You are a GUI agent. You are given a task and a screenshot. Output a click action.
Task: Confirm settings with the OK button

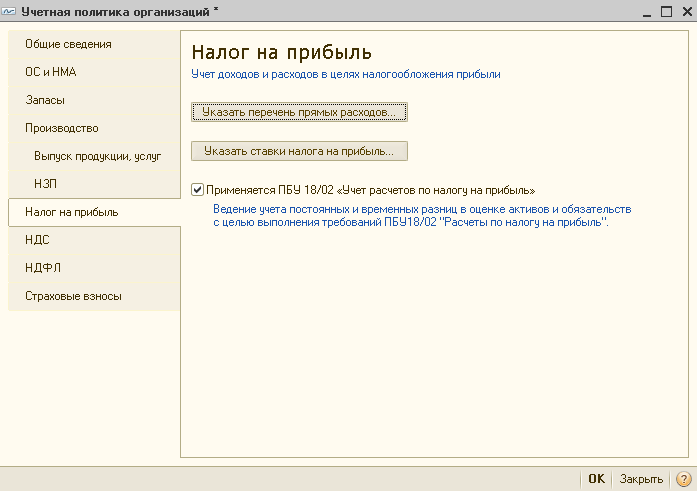pos(596,479)
